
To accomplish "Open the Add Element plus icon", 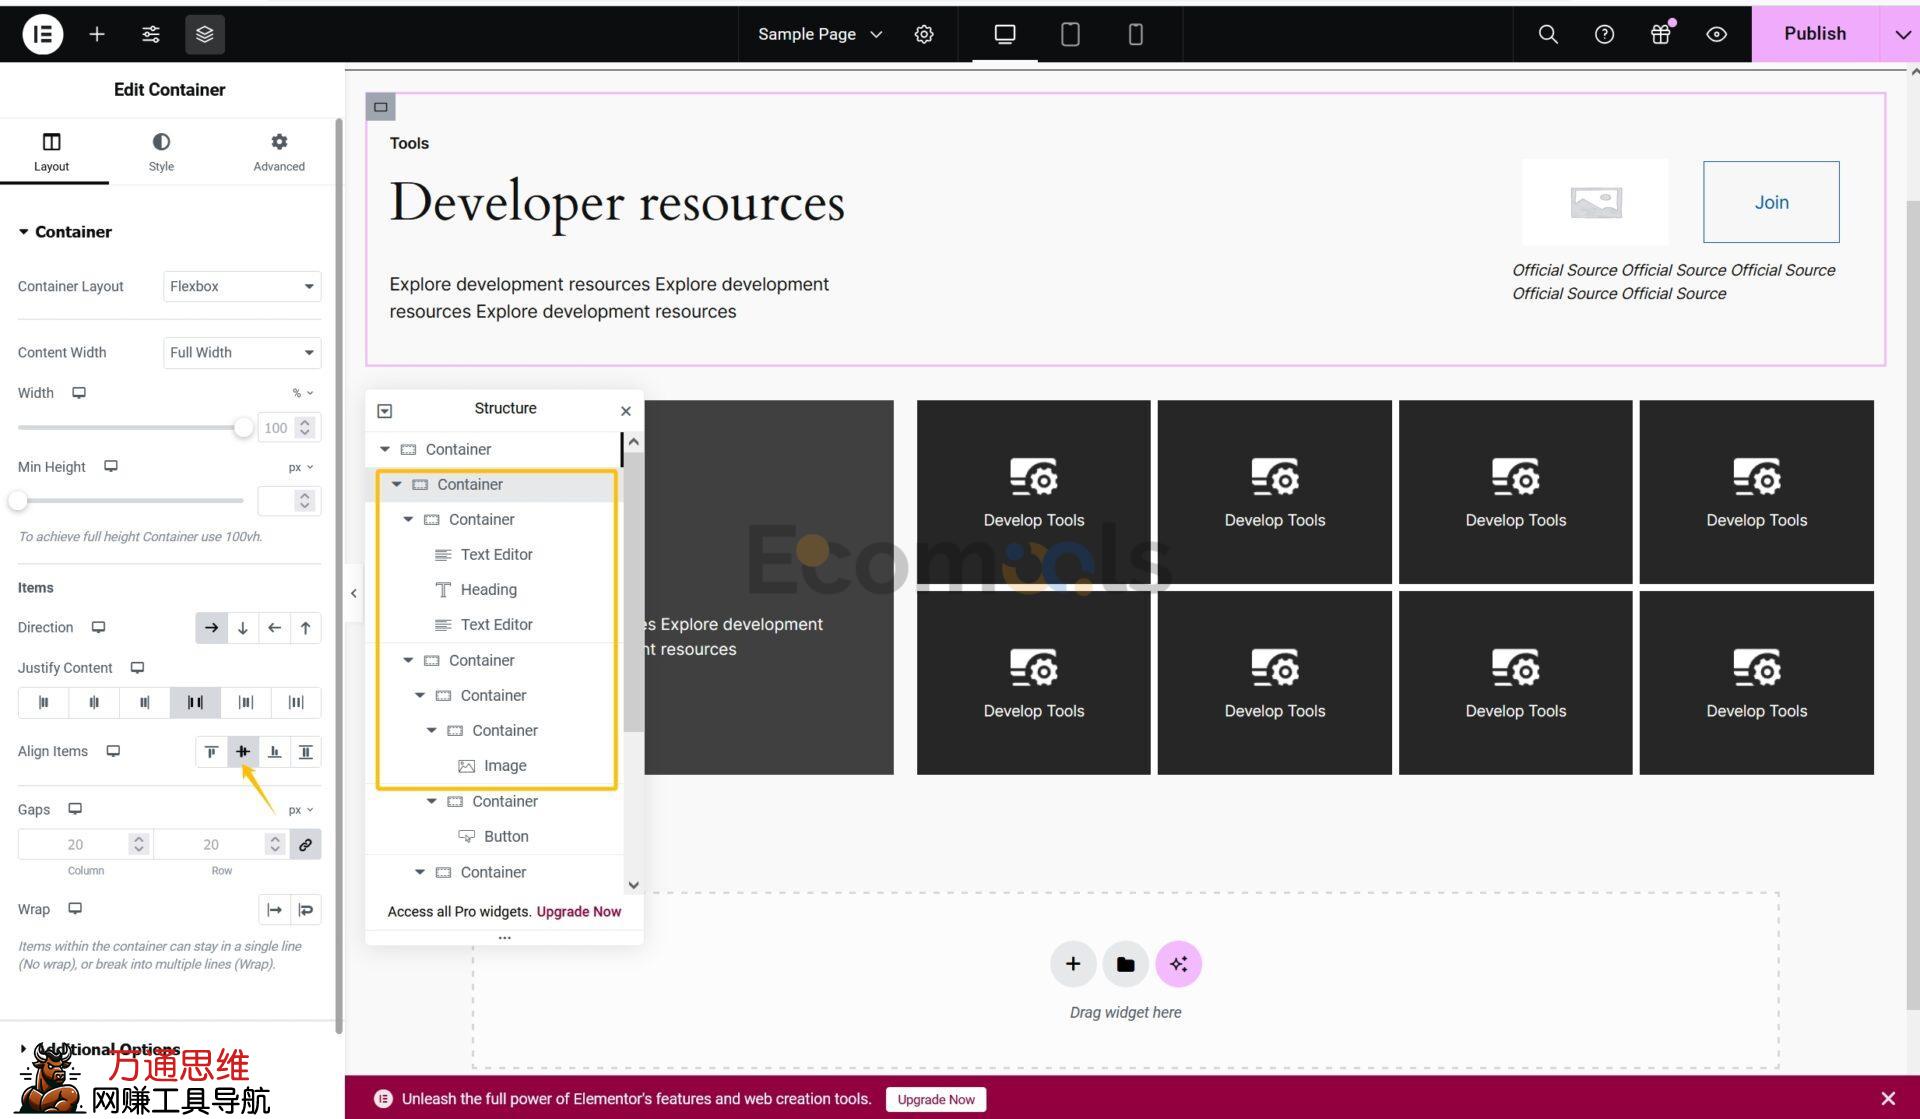I will tap(97, 34).
